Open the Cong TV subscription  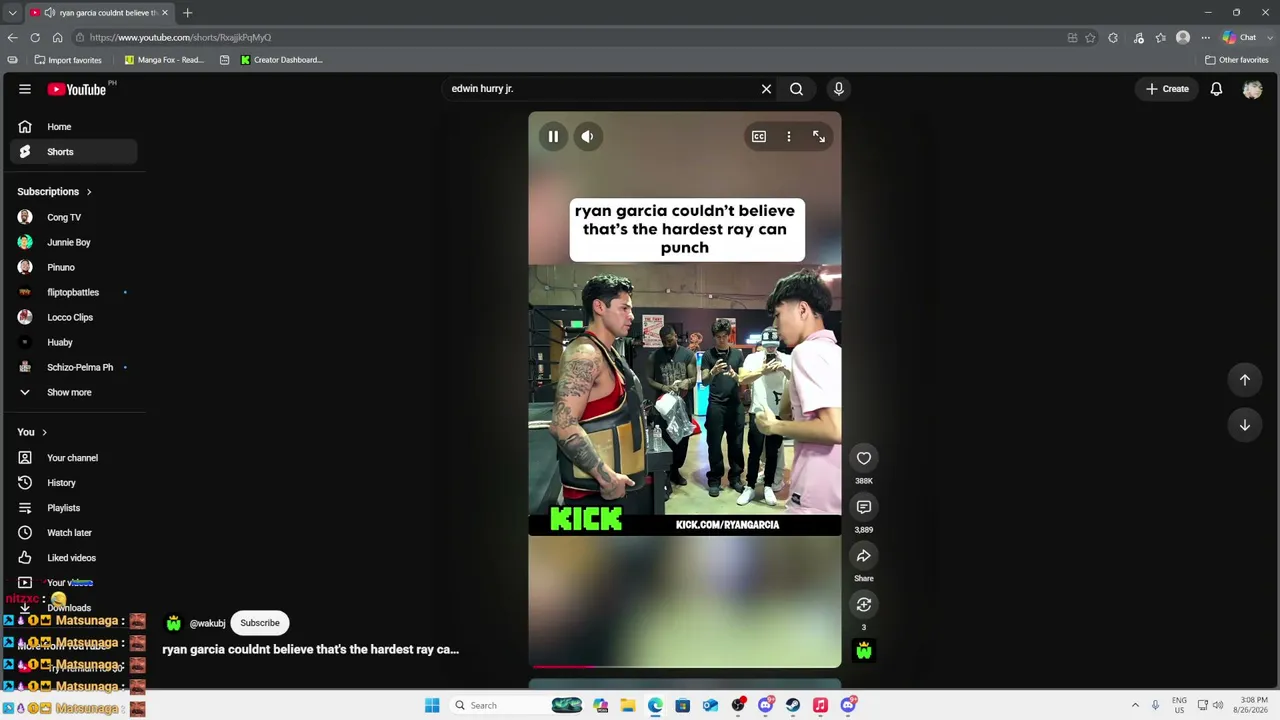[73, 217]
